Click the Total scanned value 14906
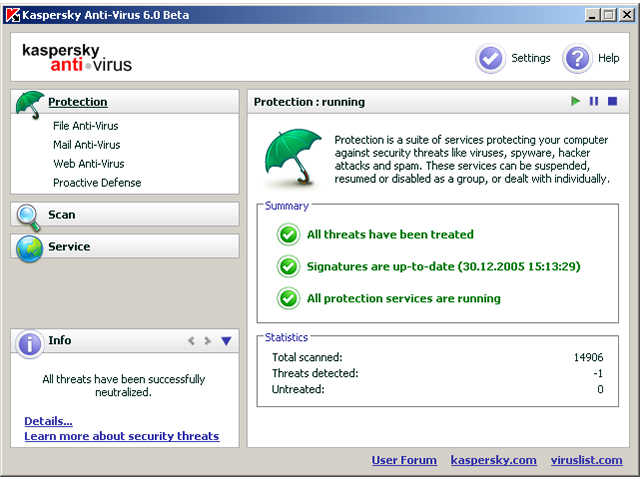The image size is (640, 480). click(588, 358)
